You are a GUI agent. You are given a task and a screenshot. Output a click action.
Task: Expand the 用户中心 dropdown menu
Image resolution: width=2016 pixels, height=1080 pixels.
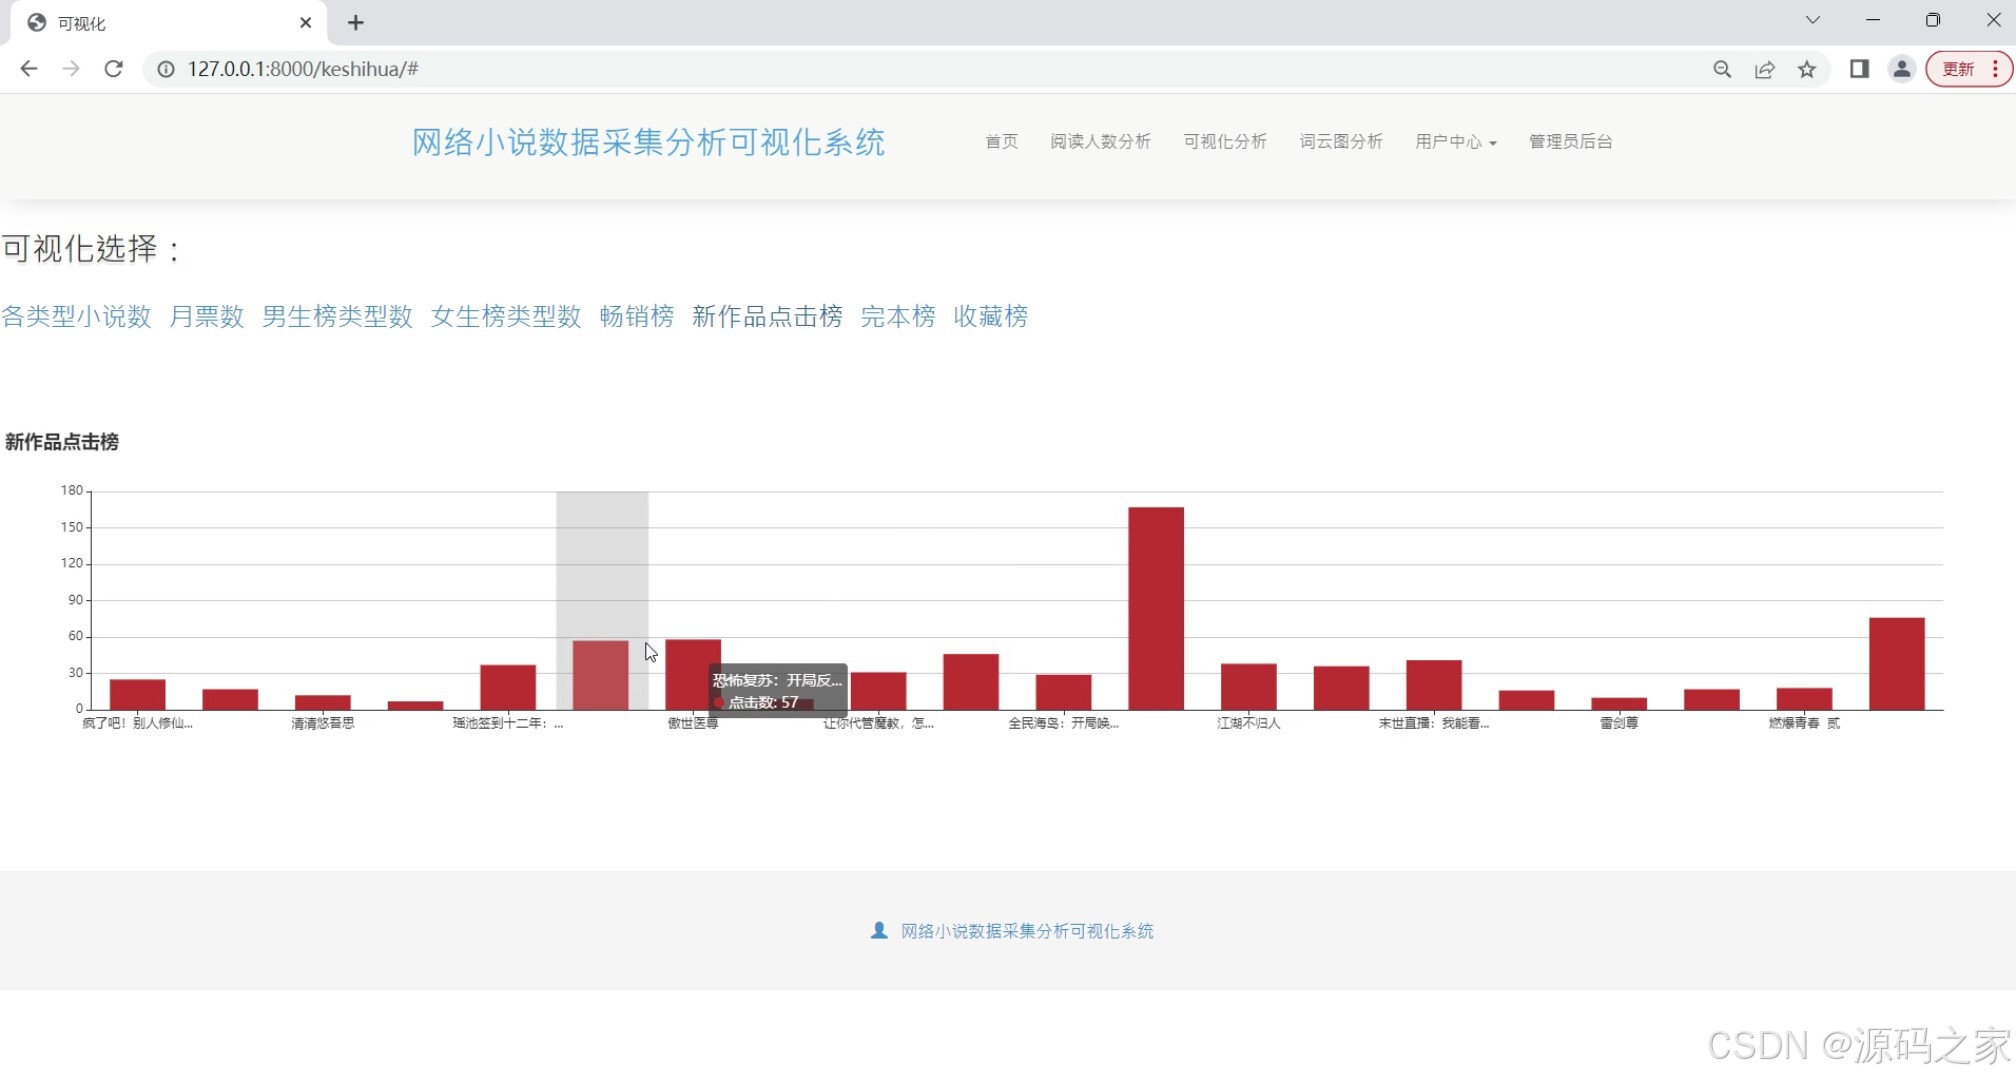(x=1455, y=142)
